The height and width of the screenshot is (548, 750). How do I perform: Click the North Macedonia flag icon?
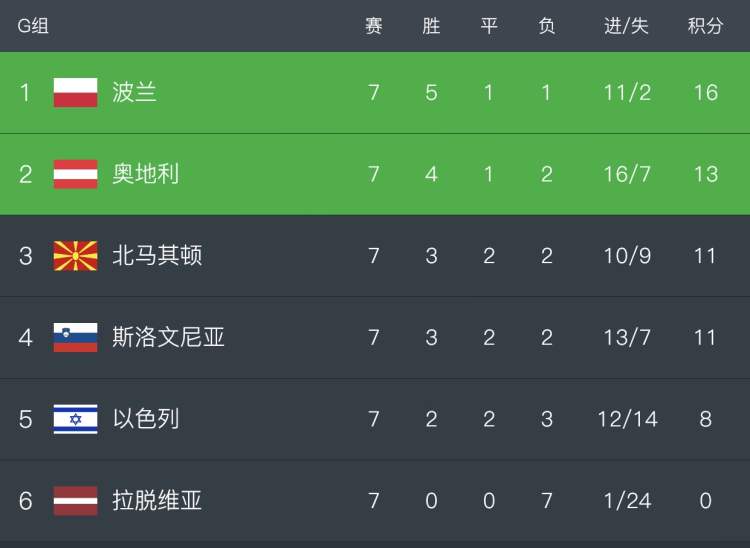click(75, 256)
